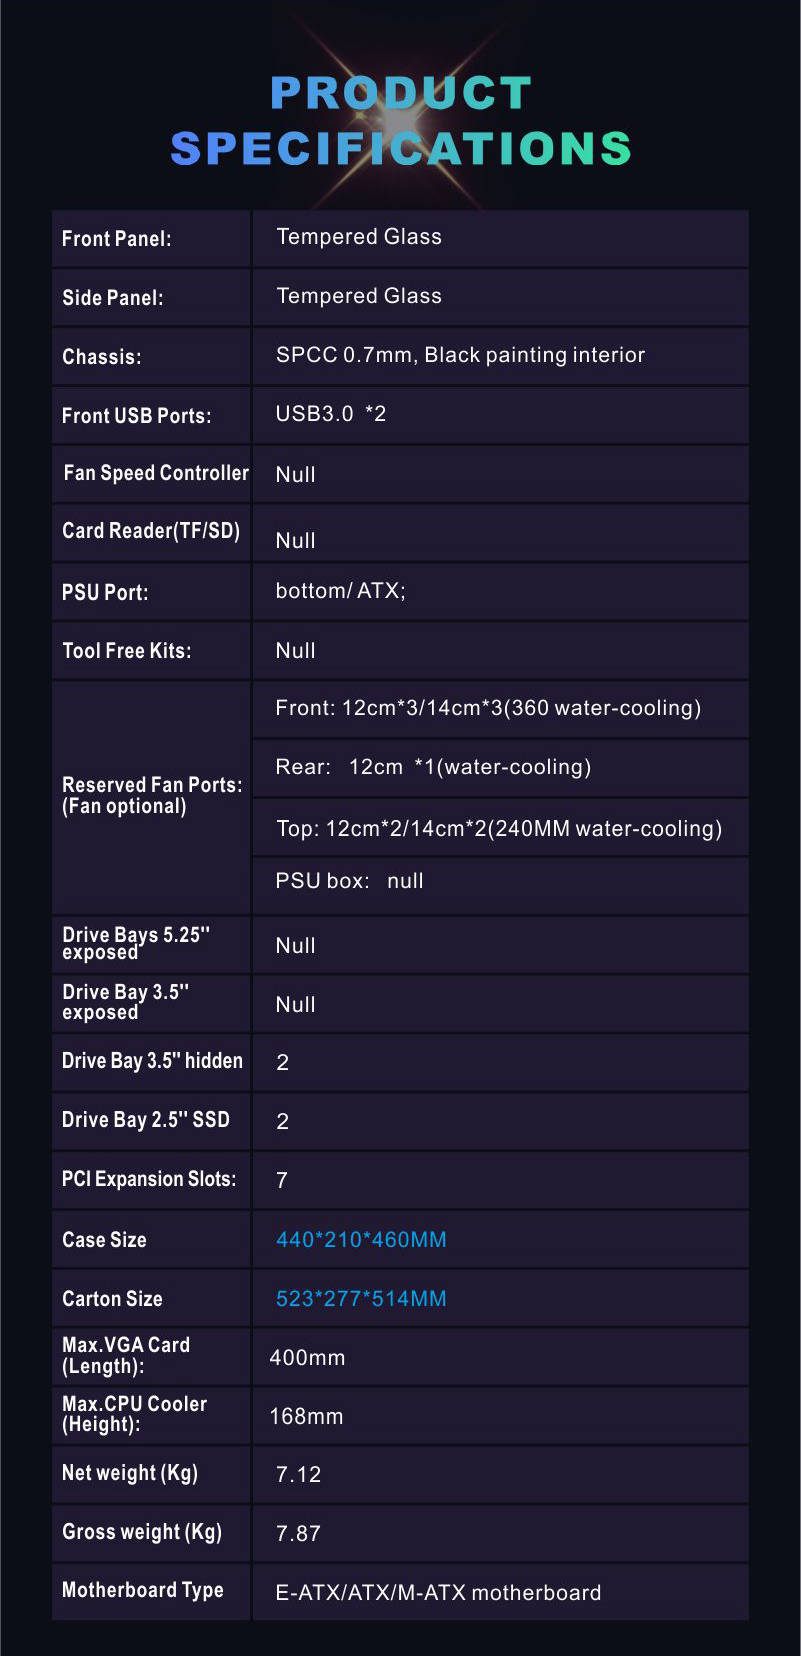Select the Max.VGA Card 400mm value
The image size is (801, 1656).
[x=307, y=1358]
